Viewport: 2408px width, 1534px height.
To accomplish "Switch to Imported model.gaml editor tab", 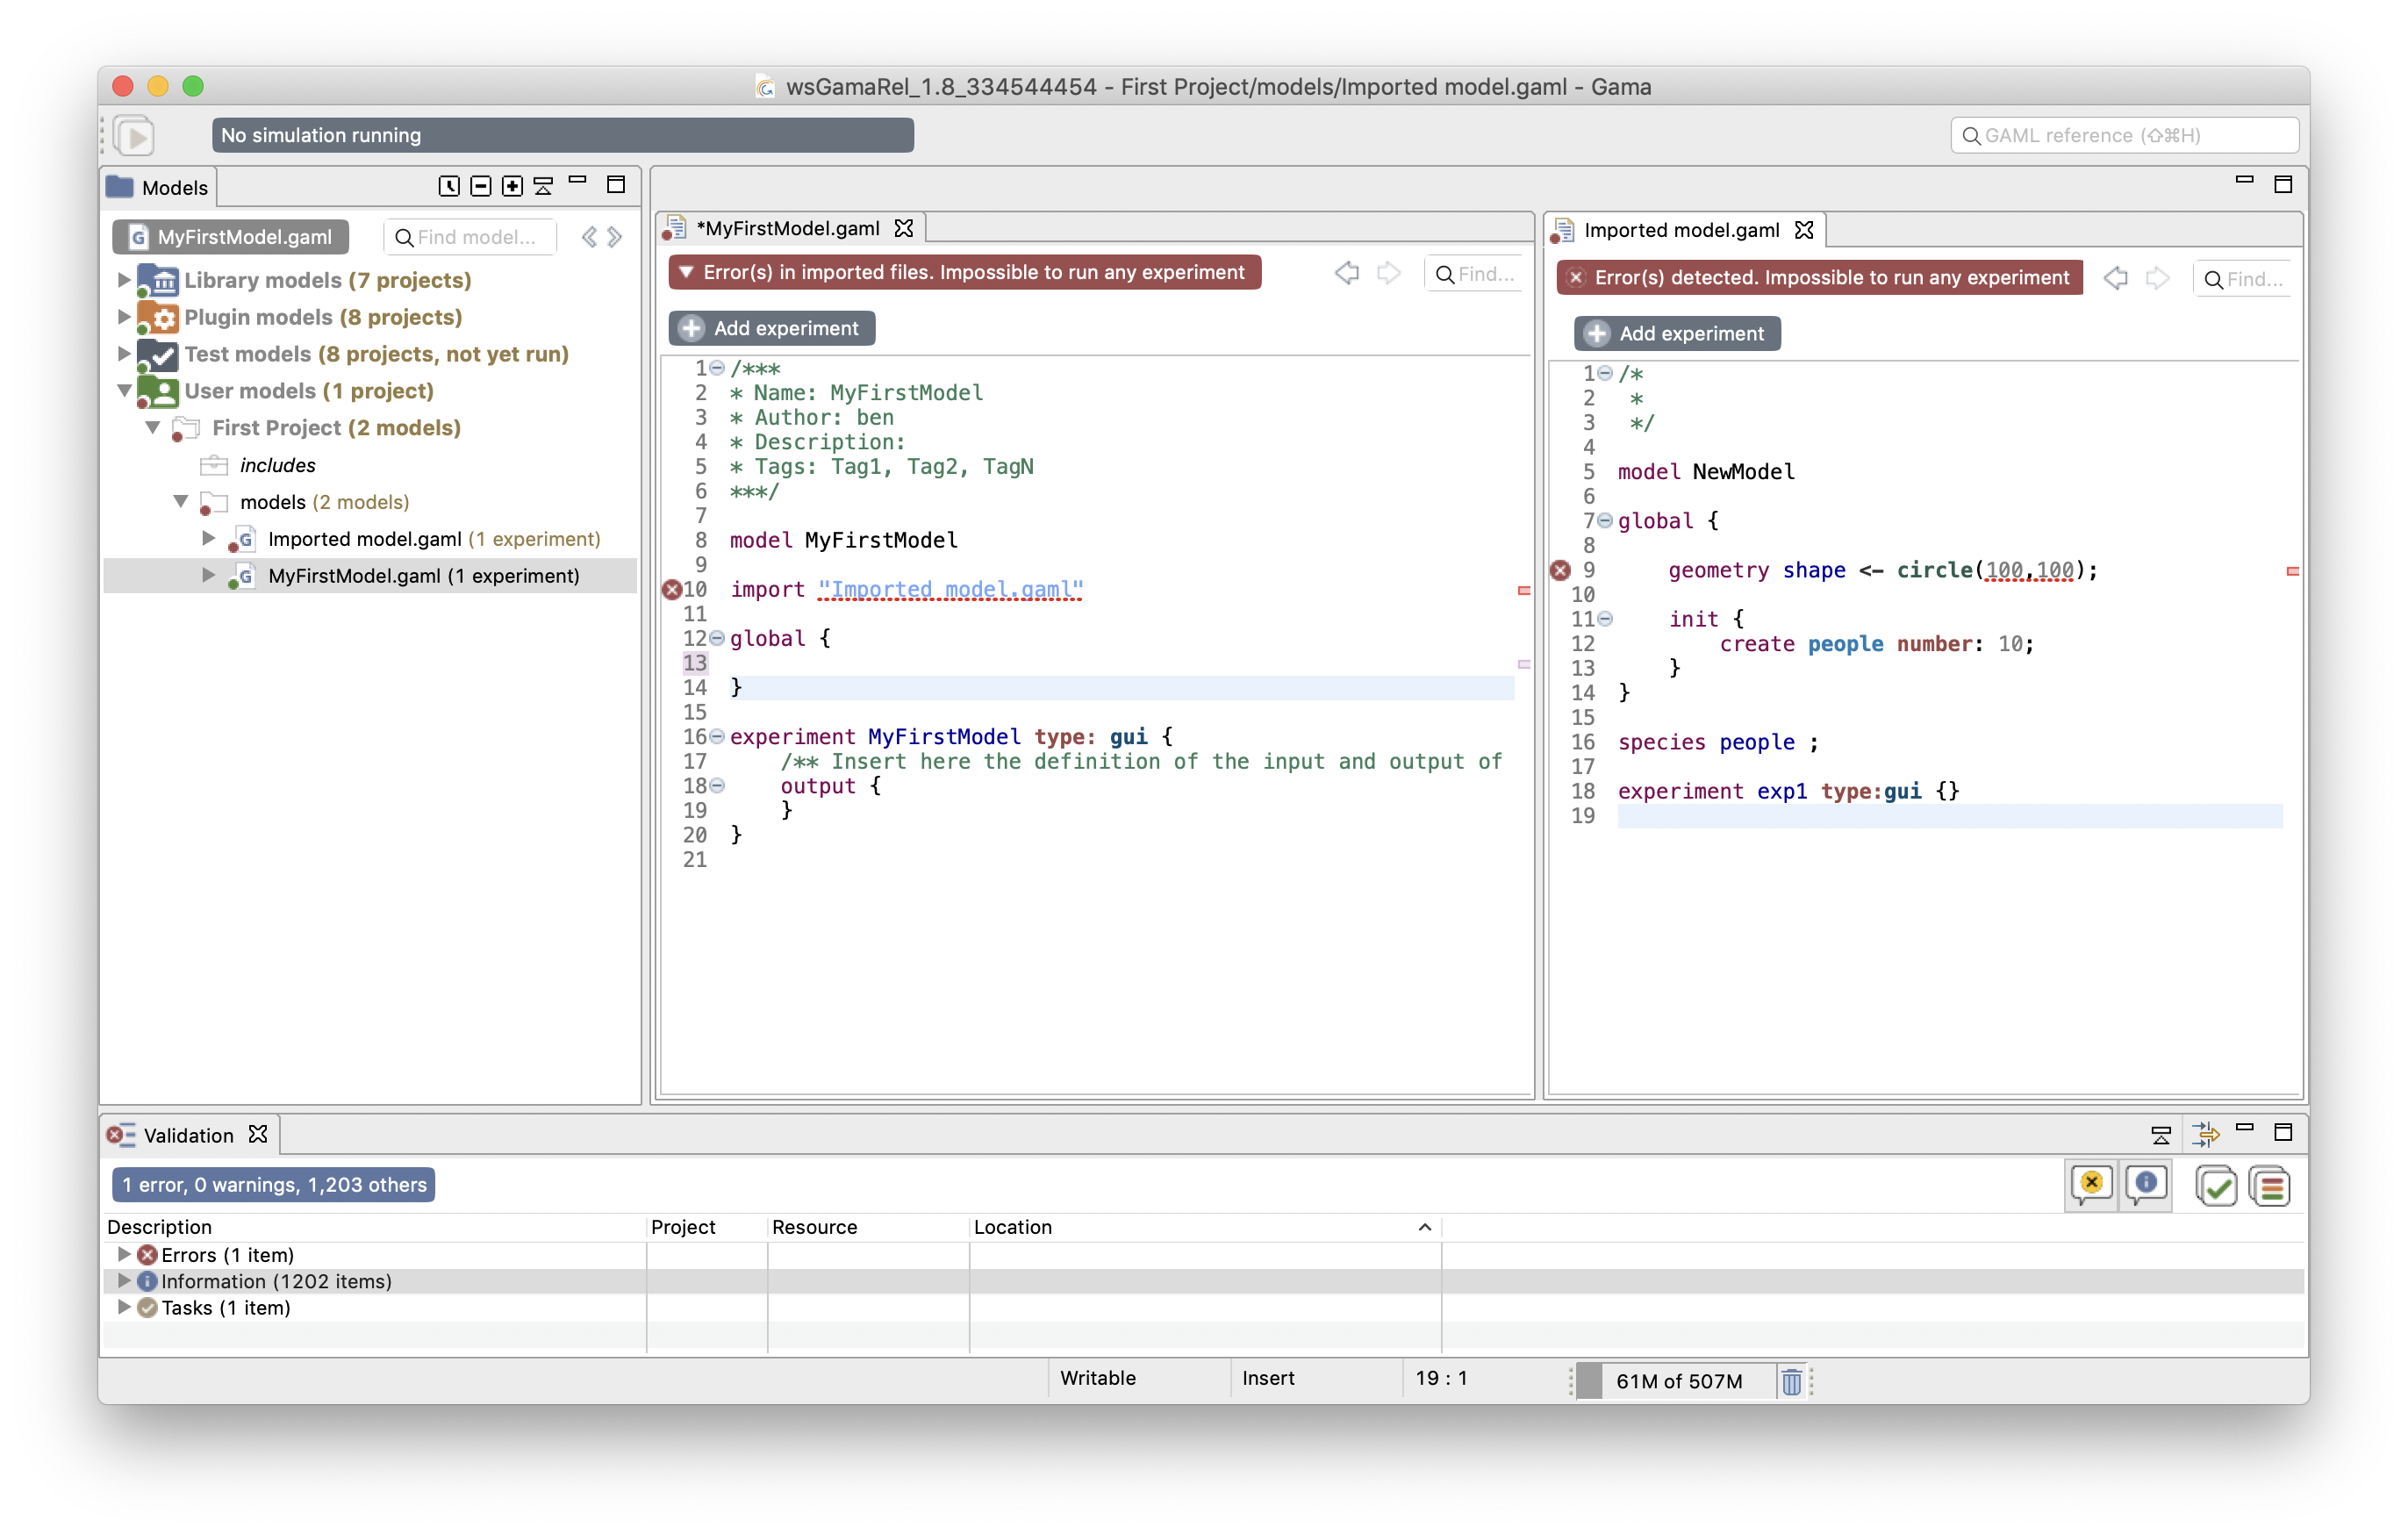I will tap(1682, 231).
